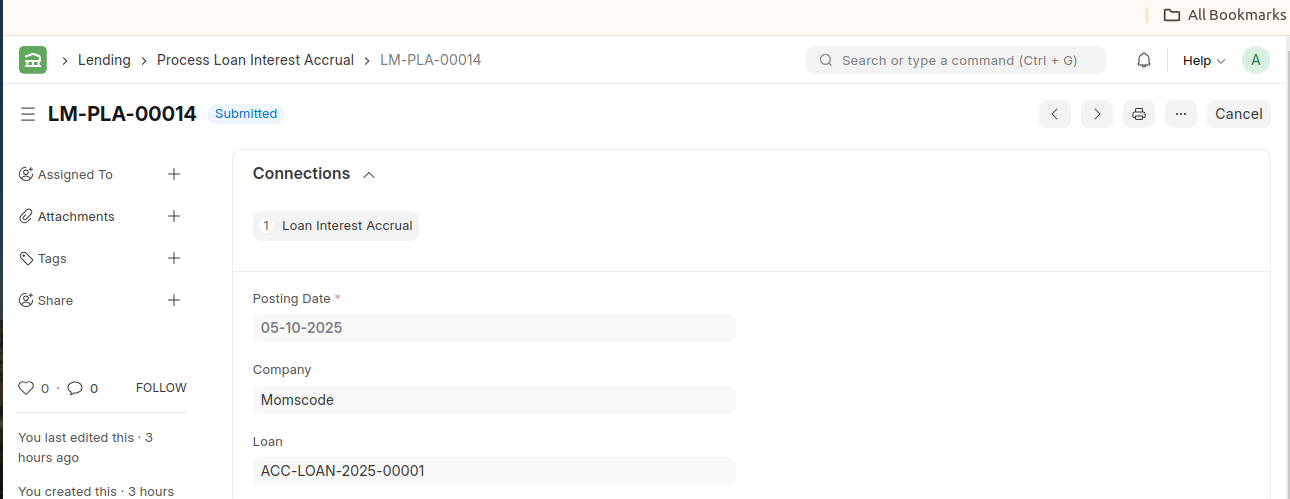Cancel the submitted document

click(1238, 114)
